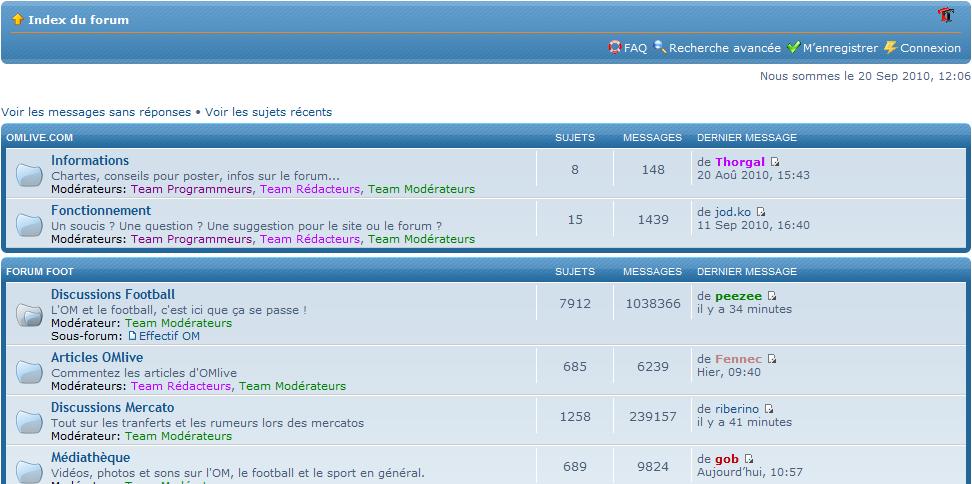Click the Discussions Football folder icon

tap(28, 315)
